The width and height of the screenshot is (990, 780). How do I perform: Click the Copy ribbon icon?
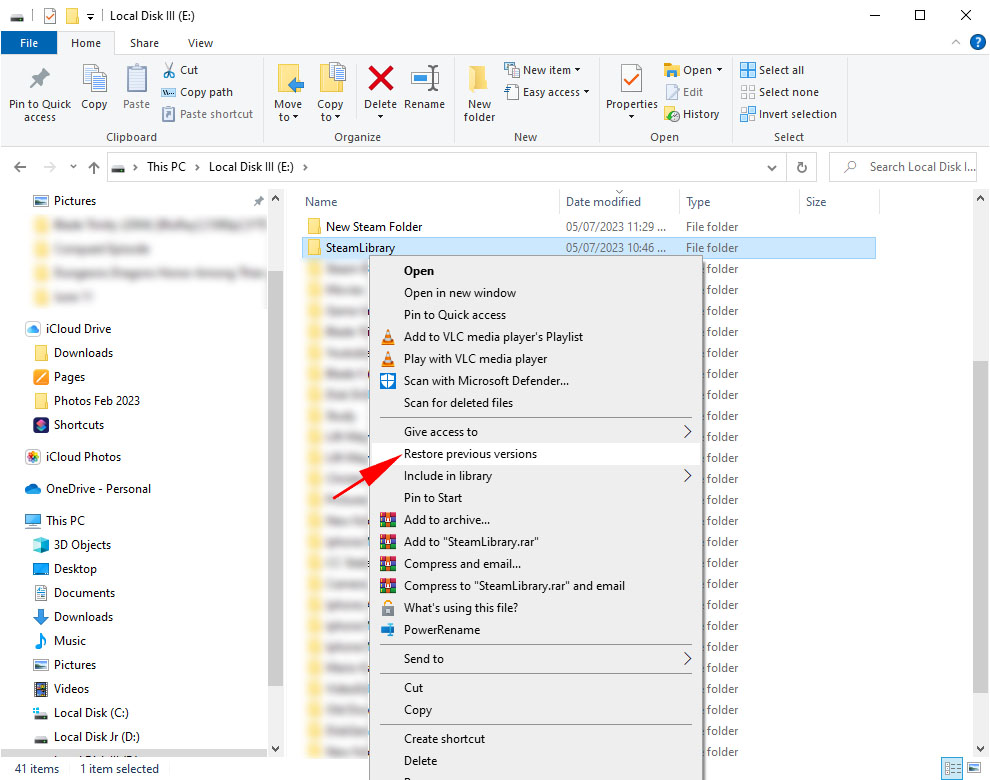(x=94, y=87)
